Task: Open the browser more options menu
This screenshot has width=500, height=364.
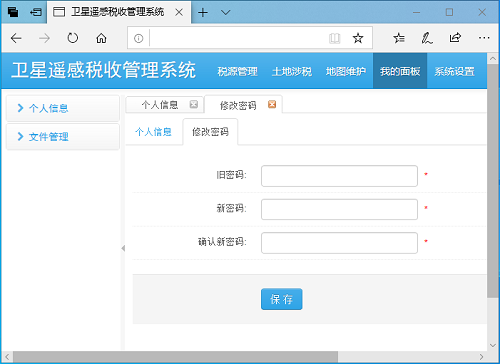Action: [484, 38]
